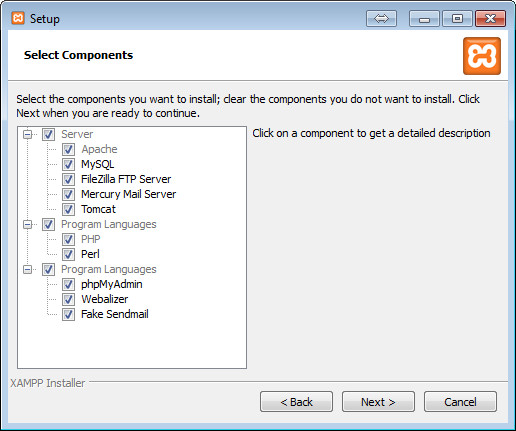Uncheck the Fake Sendmail checkbox
516x431 pixels.
pos(68,314)
